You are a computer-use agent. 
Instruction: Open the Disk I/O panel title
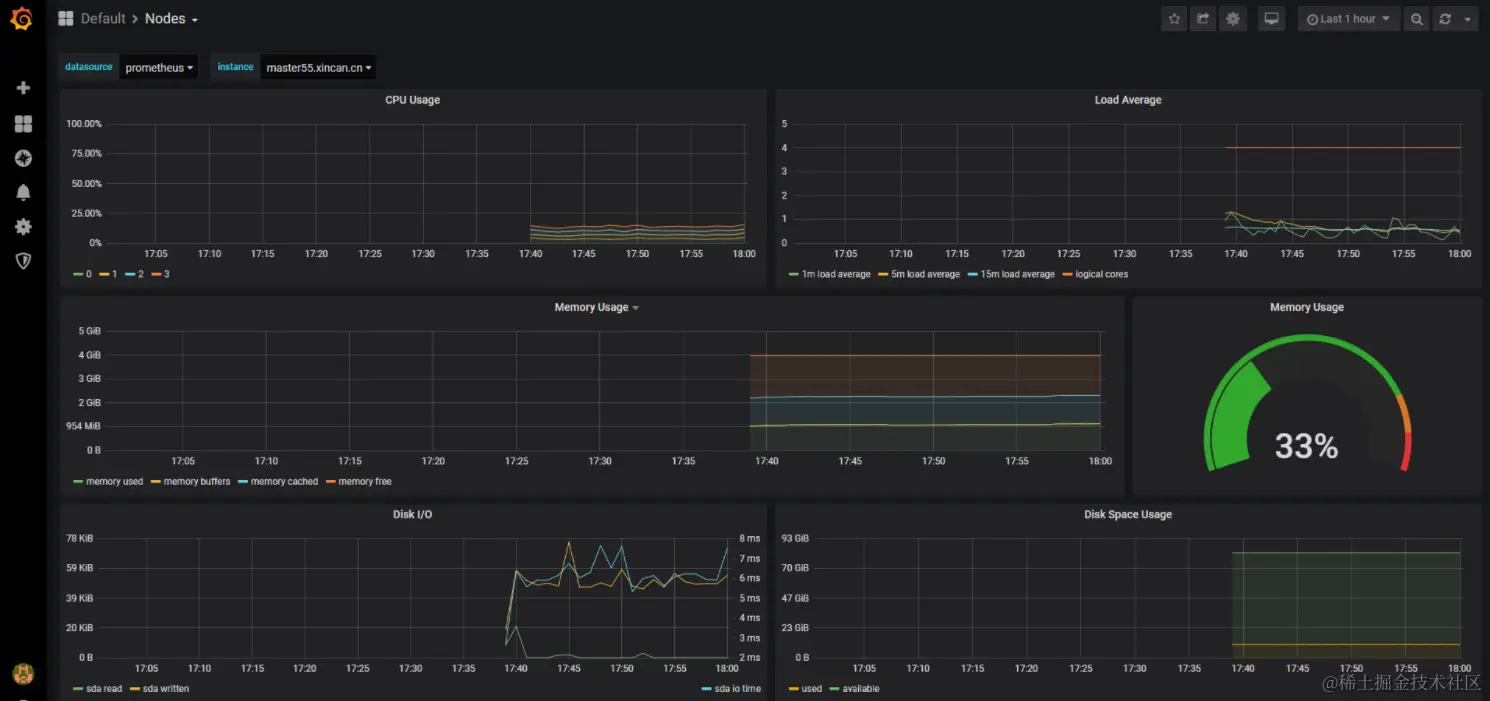[x=412, y=514]
